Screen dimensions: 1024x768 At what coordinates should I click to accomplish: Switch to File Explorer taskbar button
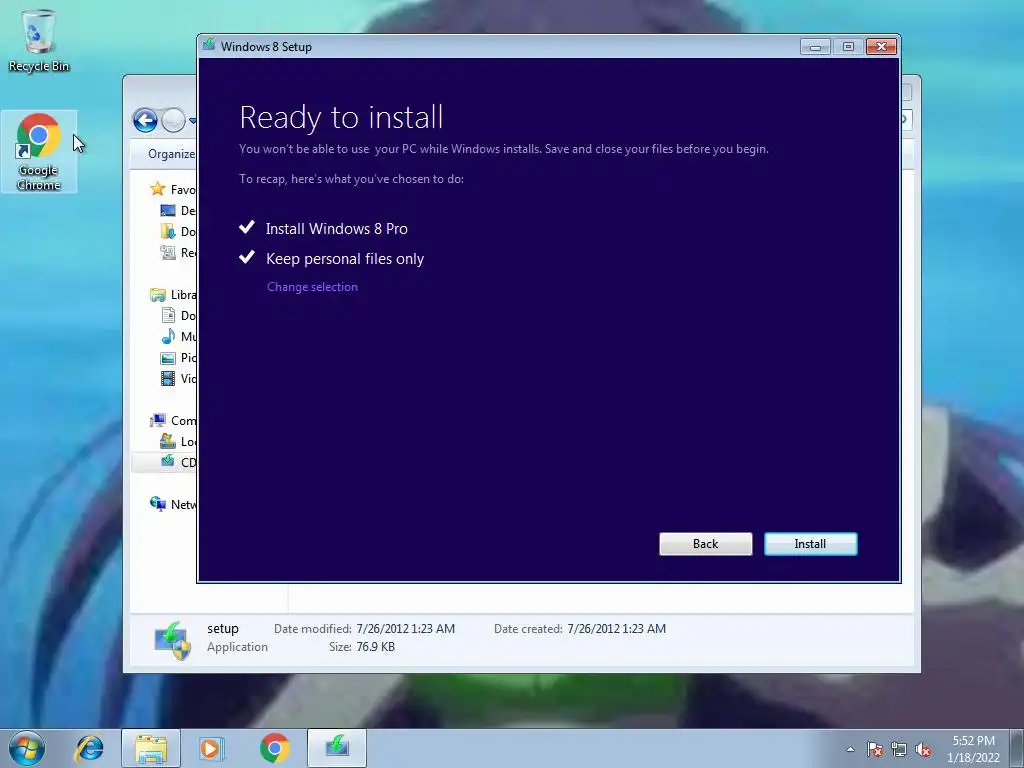coord(151,748)
